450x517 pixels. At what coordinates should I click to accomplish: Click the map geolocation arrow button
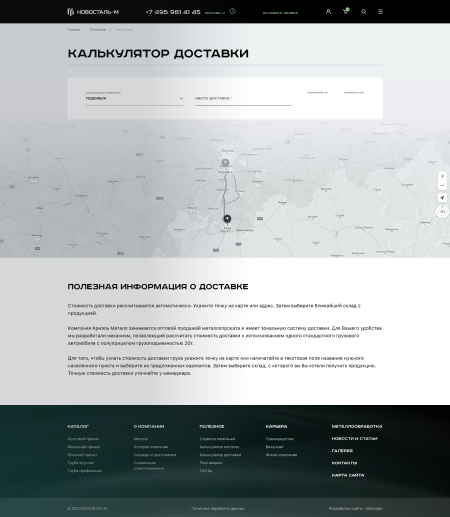pyautogui.click(x=442, y=198)
